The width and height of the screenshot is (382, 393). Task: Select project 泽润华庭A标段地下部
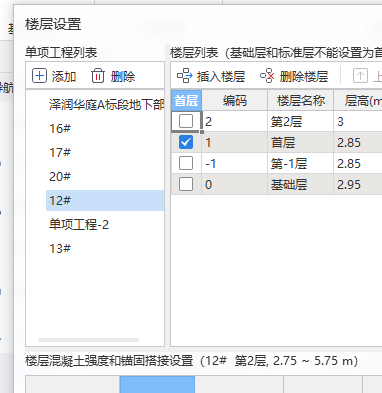click(x=105, y=104)
